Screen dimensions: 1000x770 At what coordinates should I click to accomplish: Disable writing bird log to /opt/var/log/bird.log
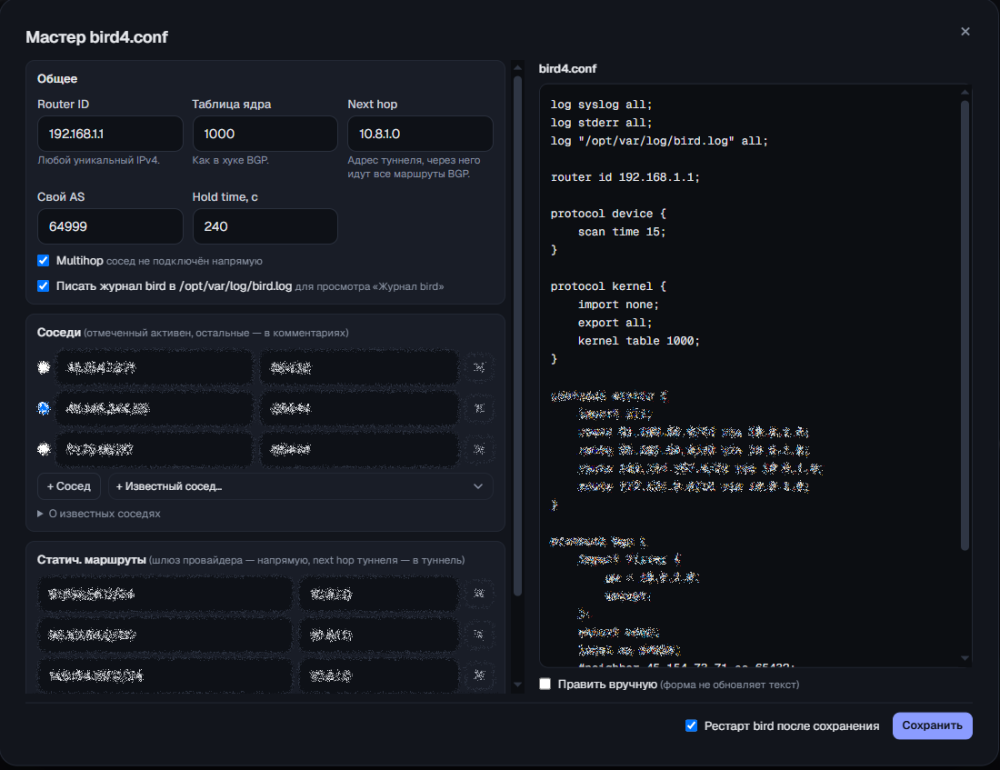[x=43, y=286]
